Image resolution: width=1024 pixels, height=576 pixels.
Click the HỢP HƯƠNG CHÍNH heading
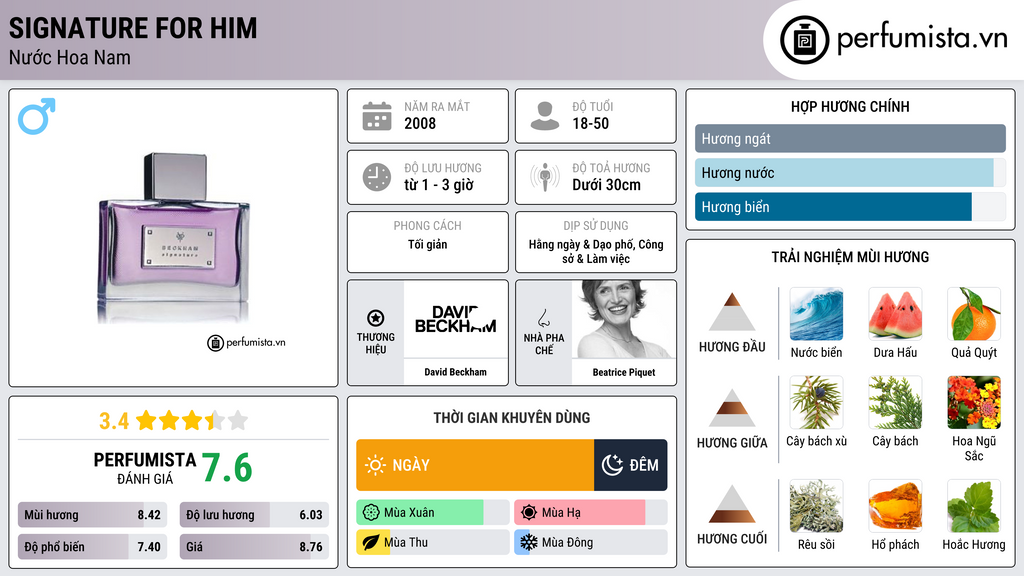tap(850, 106)
